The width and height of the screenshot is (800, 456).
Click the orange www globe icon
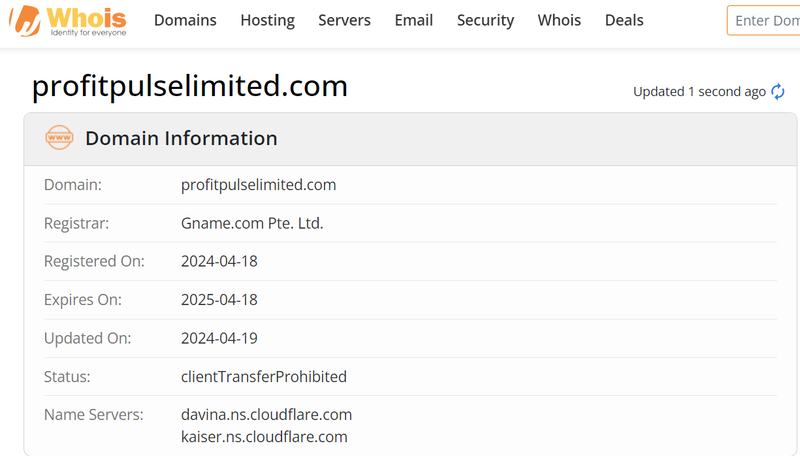coord(59,138)
